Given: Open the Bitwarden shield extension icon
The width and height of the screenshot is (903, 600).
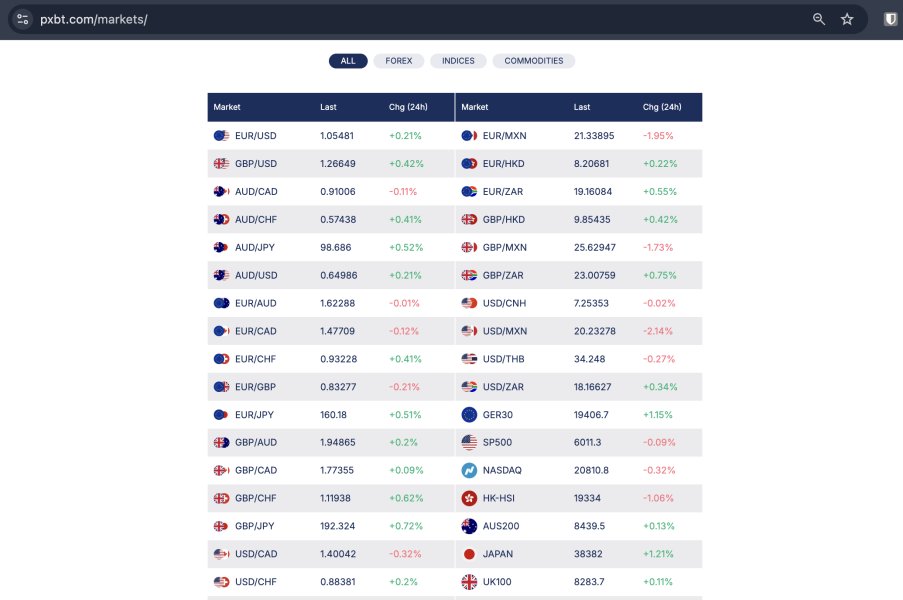Looking at the screenshot, I should tap(890, 19).
